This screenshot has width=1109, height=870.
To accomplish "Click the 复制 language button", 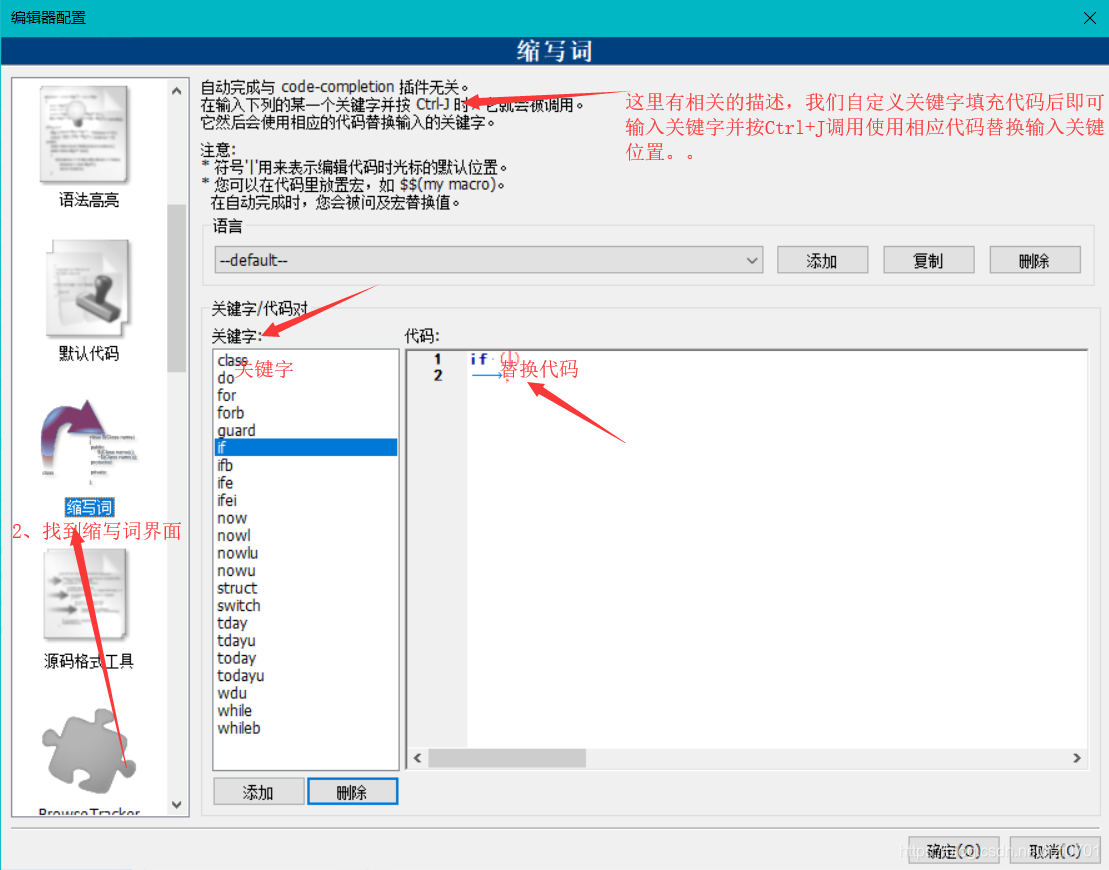I will (928, 259).
